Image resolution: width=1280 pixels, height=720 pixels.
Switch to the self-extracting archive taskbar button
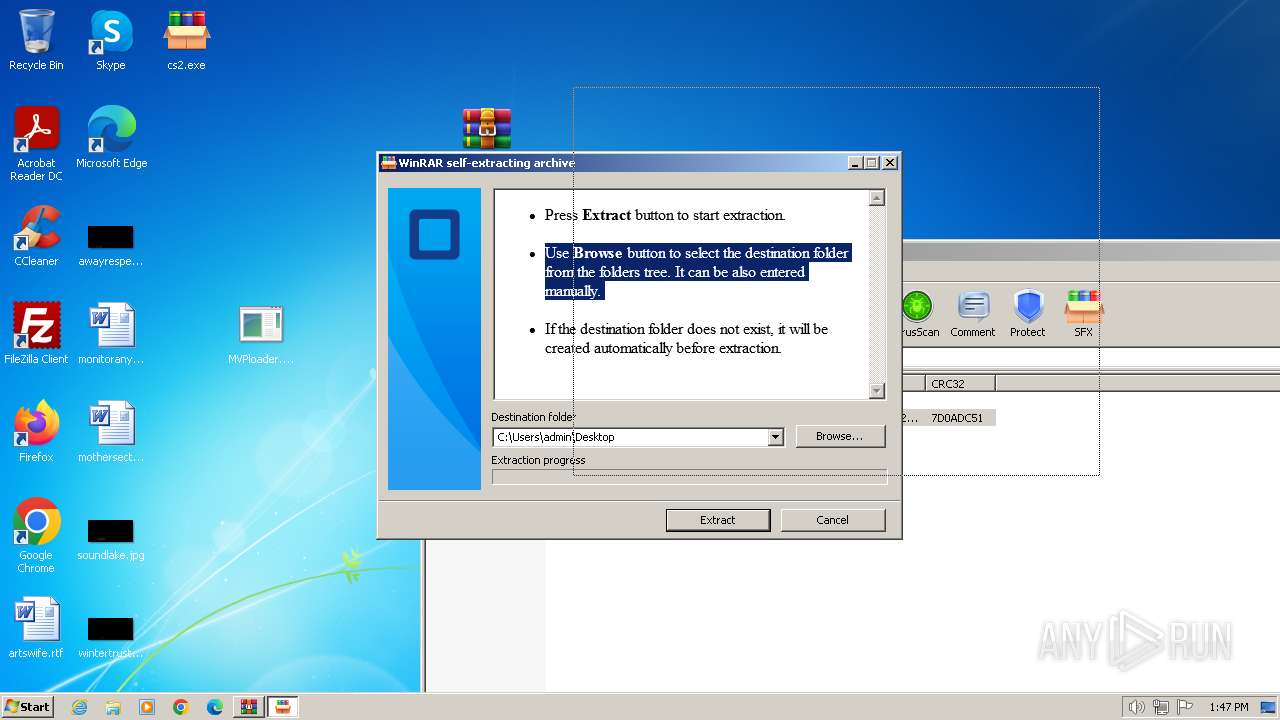283,707
